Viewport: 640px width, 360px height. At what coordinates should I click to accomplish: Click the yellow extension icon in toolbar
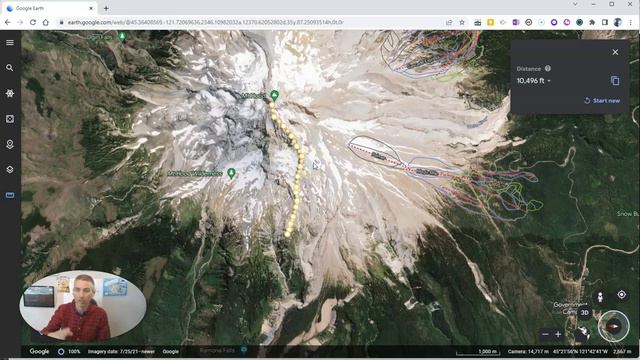point(490,22)
